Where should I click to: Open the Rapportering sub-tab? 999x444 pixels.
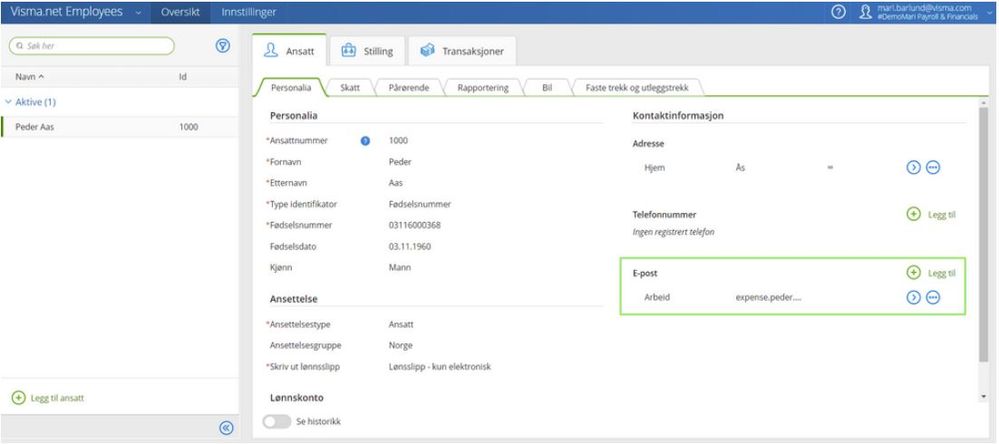tap(483, 88)
